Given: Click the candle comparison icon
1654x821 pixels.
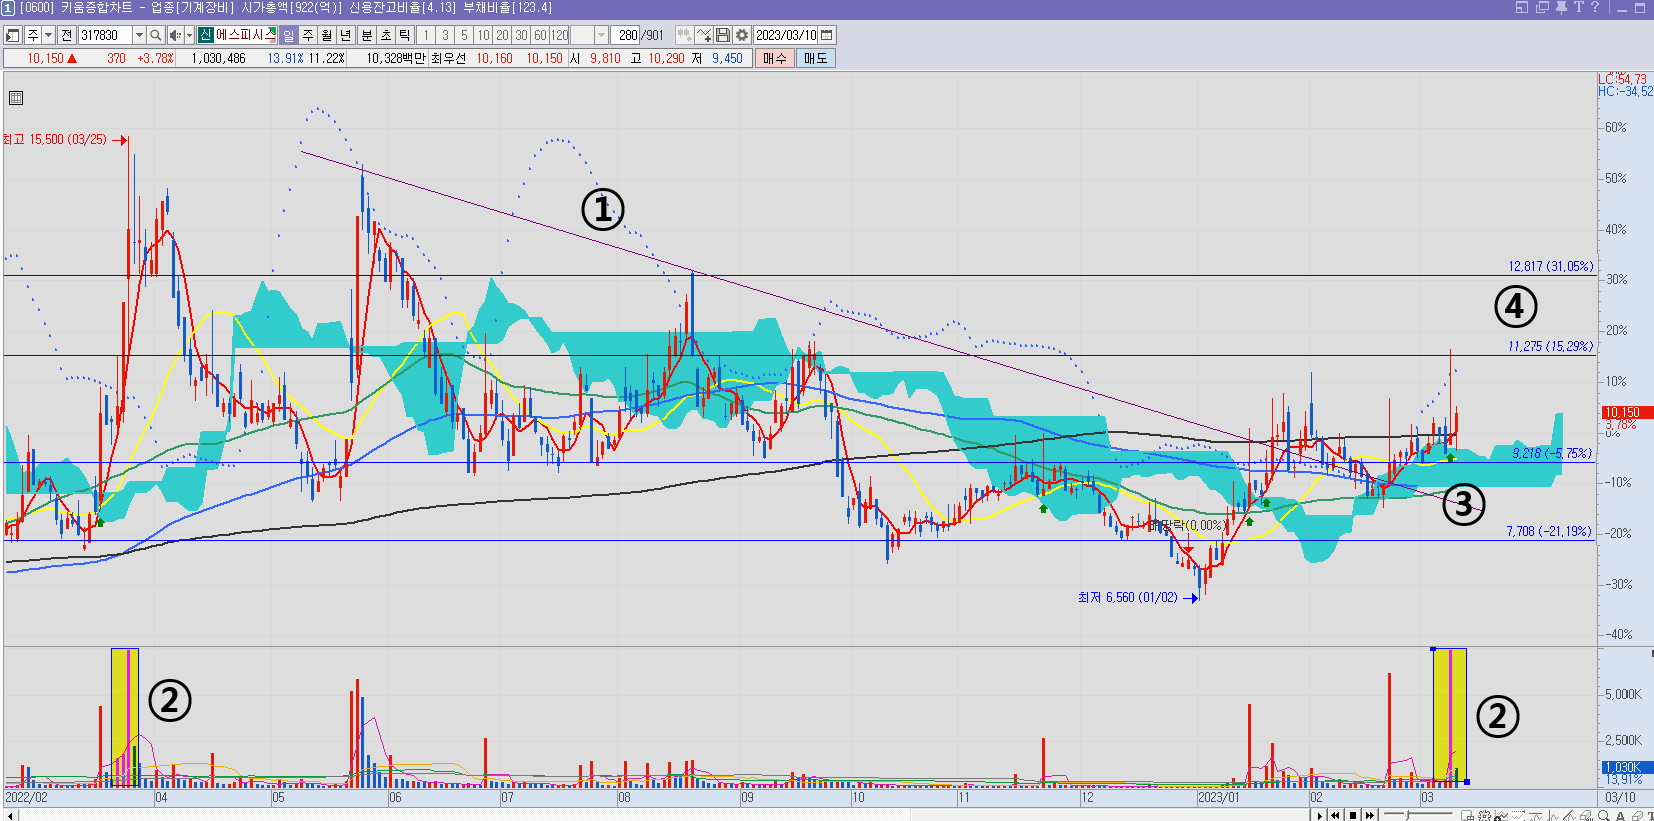Looking at the screenshot, I should (x=684, y=35).
